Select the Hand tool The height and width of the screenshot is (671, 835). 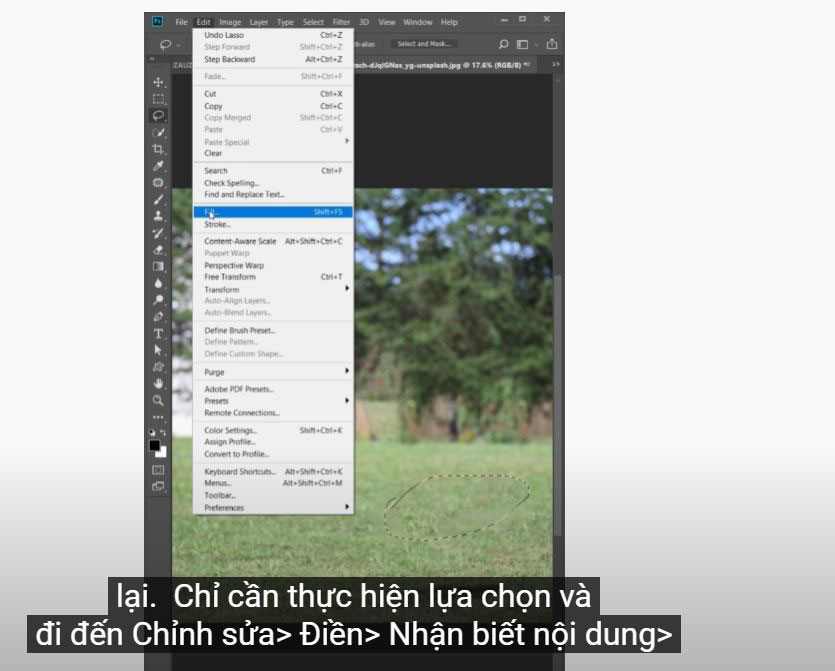[158, 383]
